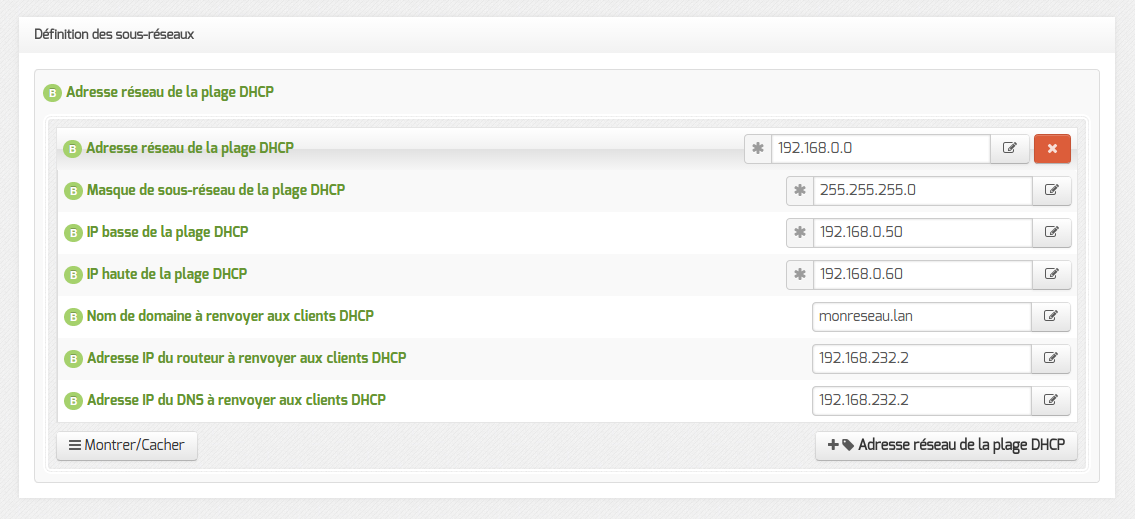Click green B badge of top DHCP section heading
Viewport: 1135px width, 519px height.
click(51, 93)
